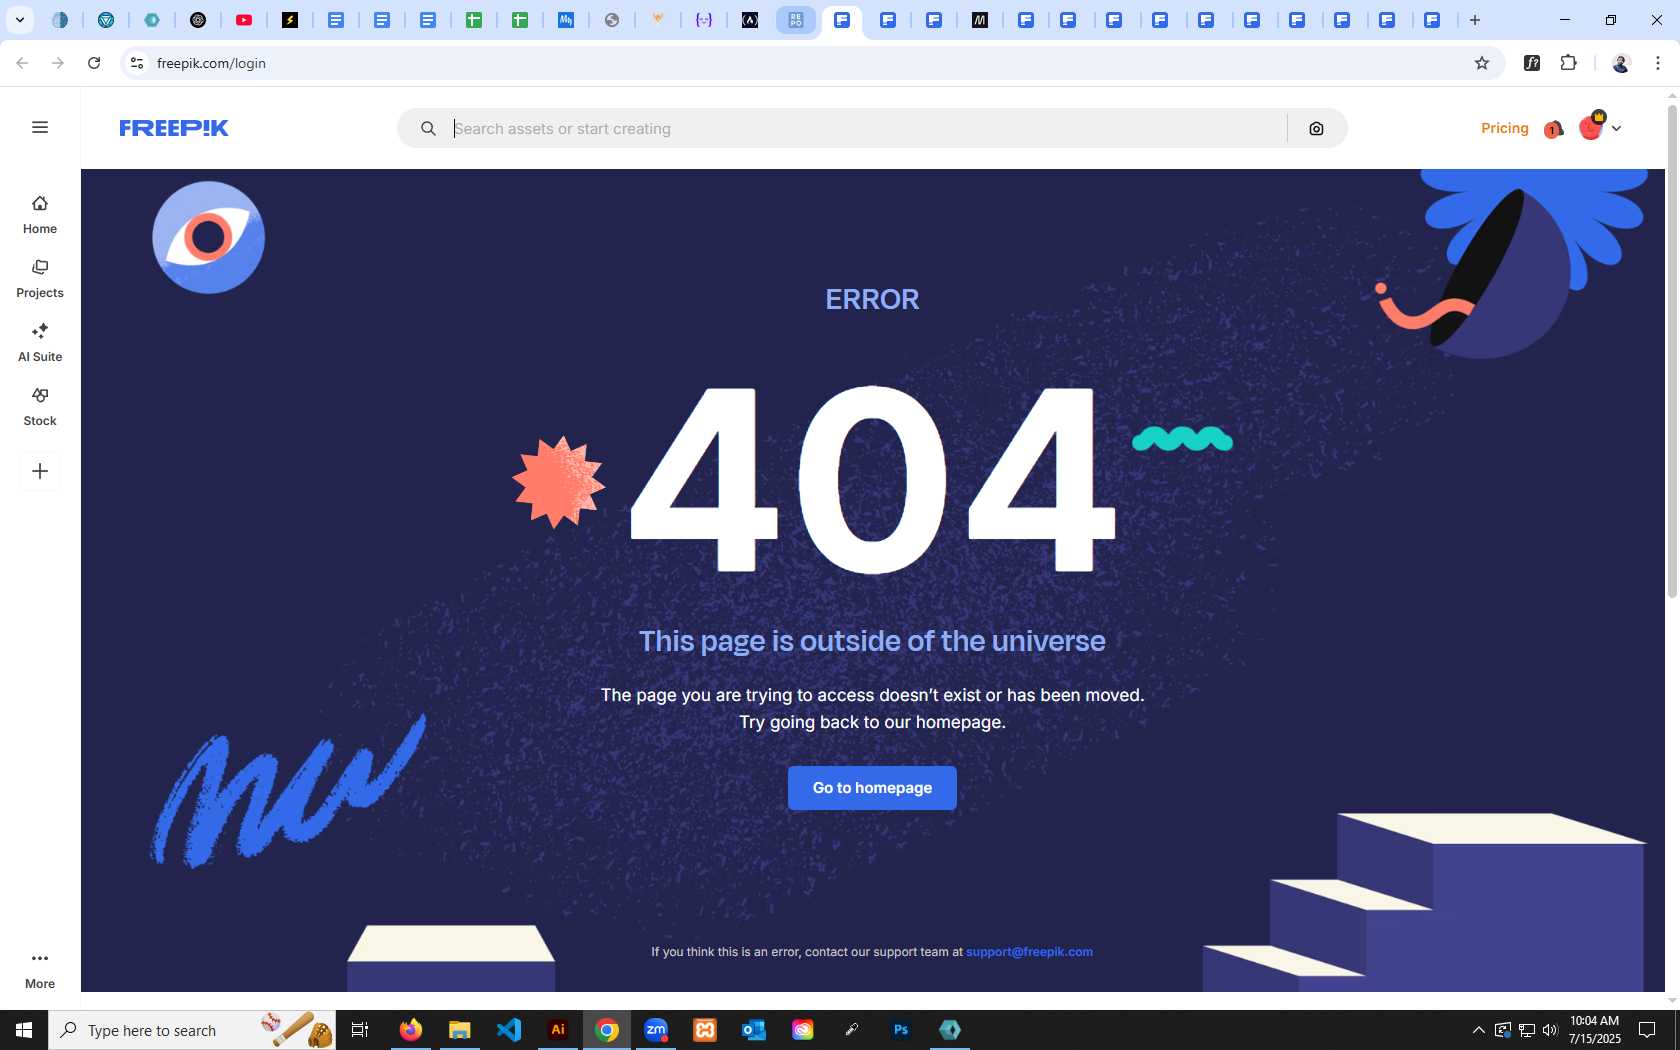This screenshot has width=1680, height=1050.
Task: Open XAMPP from the taskbar
Action: click(705, 1030)
